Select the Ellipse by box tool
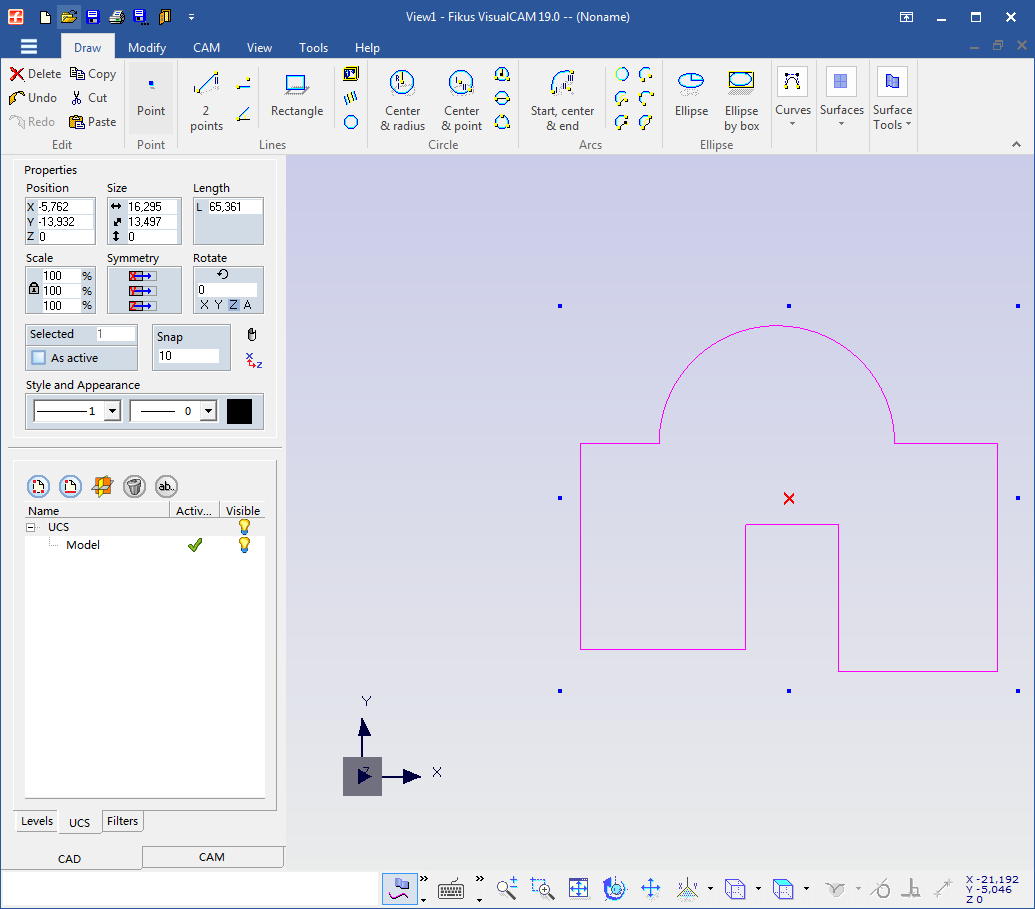Screen dimensions: 1035x909 click(741, 101)
